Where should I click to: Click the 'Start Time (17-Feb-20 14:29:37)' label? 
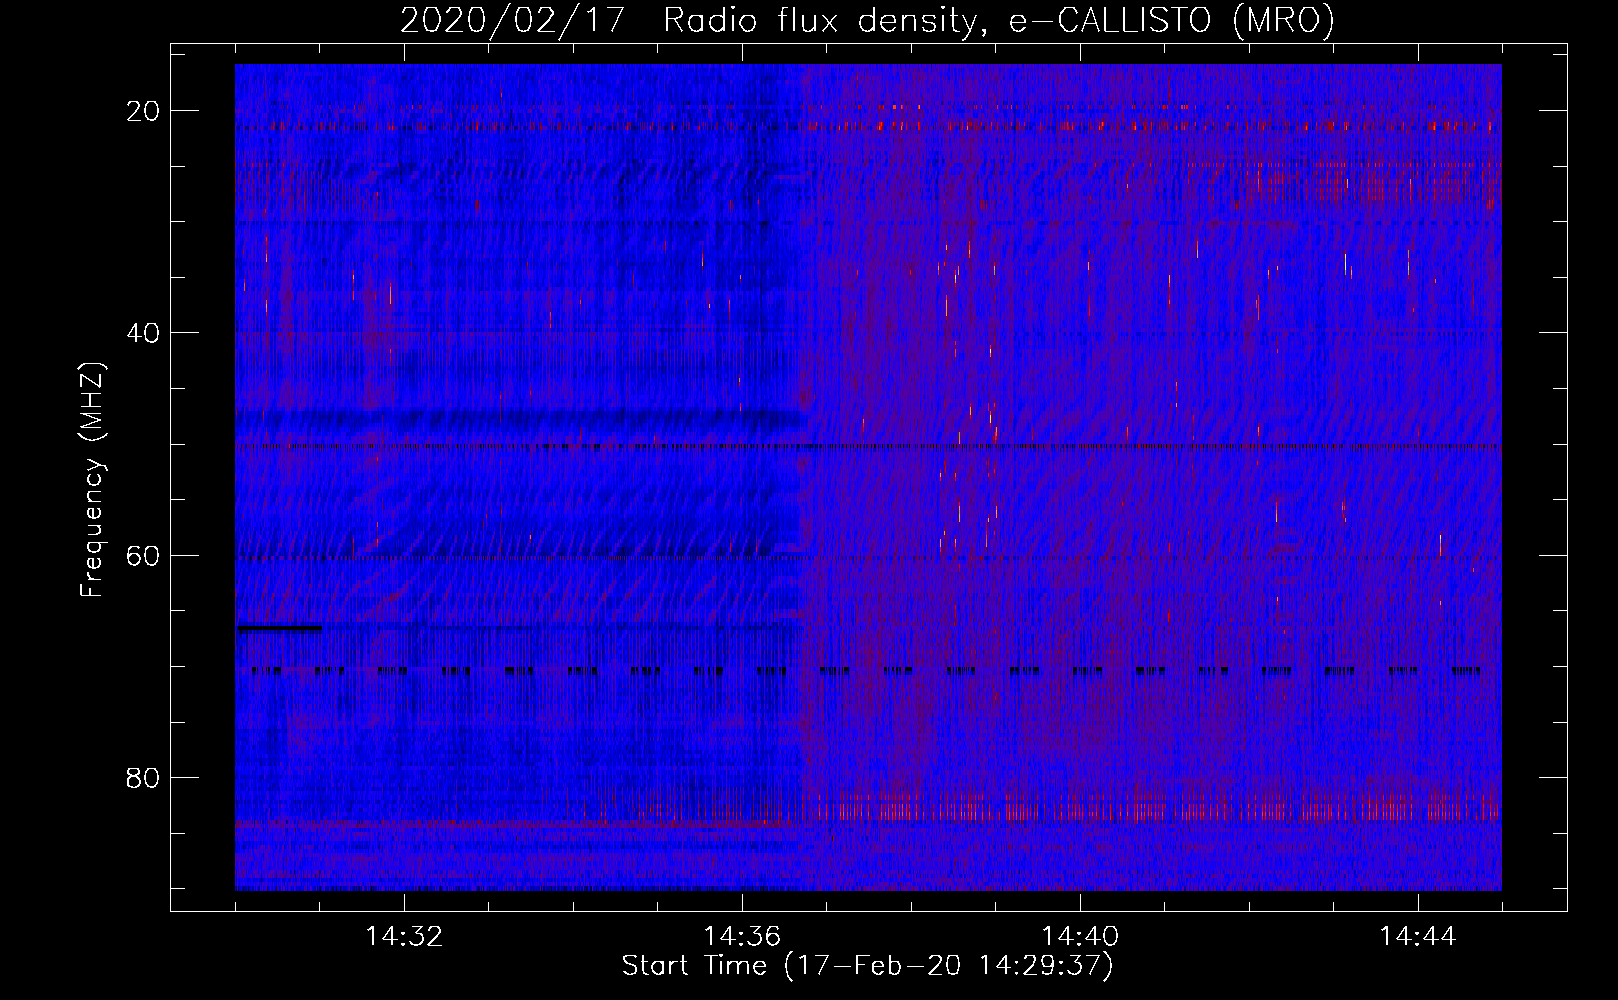tap(867, 966)
